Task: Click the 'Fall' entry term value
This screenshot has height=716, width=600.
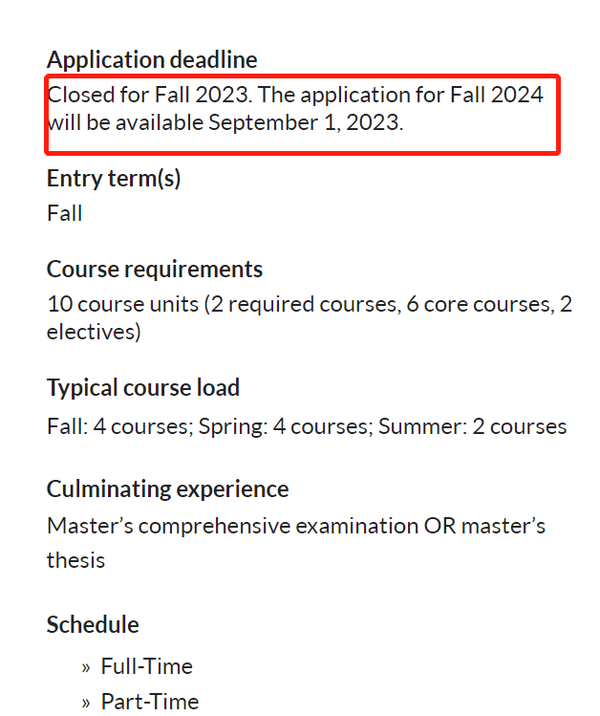Action: (x=64, y=213)
